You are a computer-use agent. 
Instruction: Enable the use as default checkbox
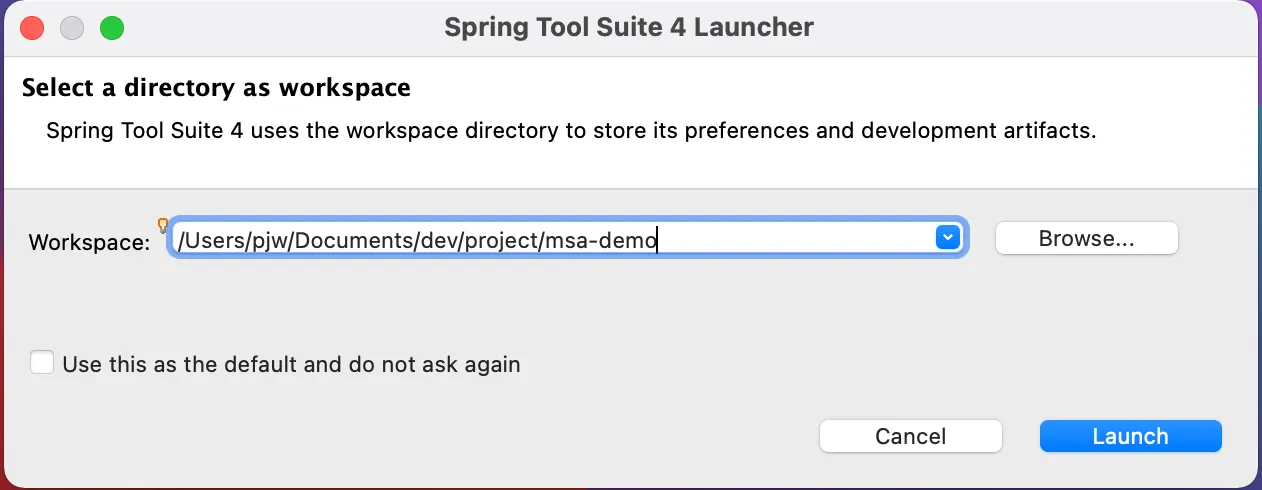click(42, 362)
